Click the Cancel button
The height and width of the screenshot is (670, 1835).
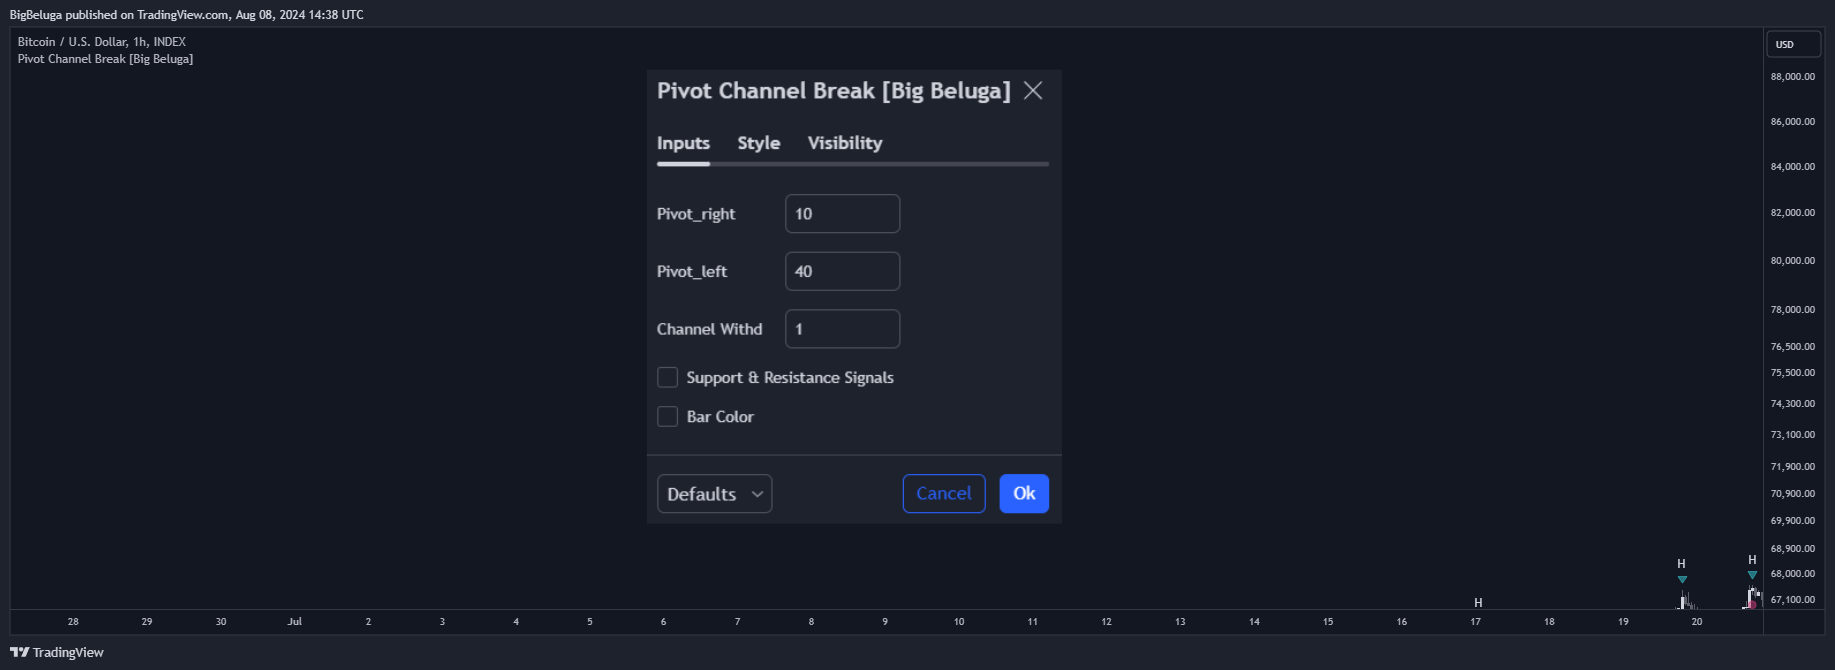(x=944, y=494)
